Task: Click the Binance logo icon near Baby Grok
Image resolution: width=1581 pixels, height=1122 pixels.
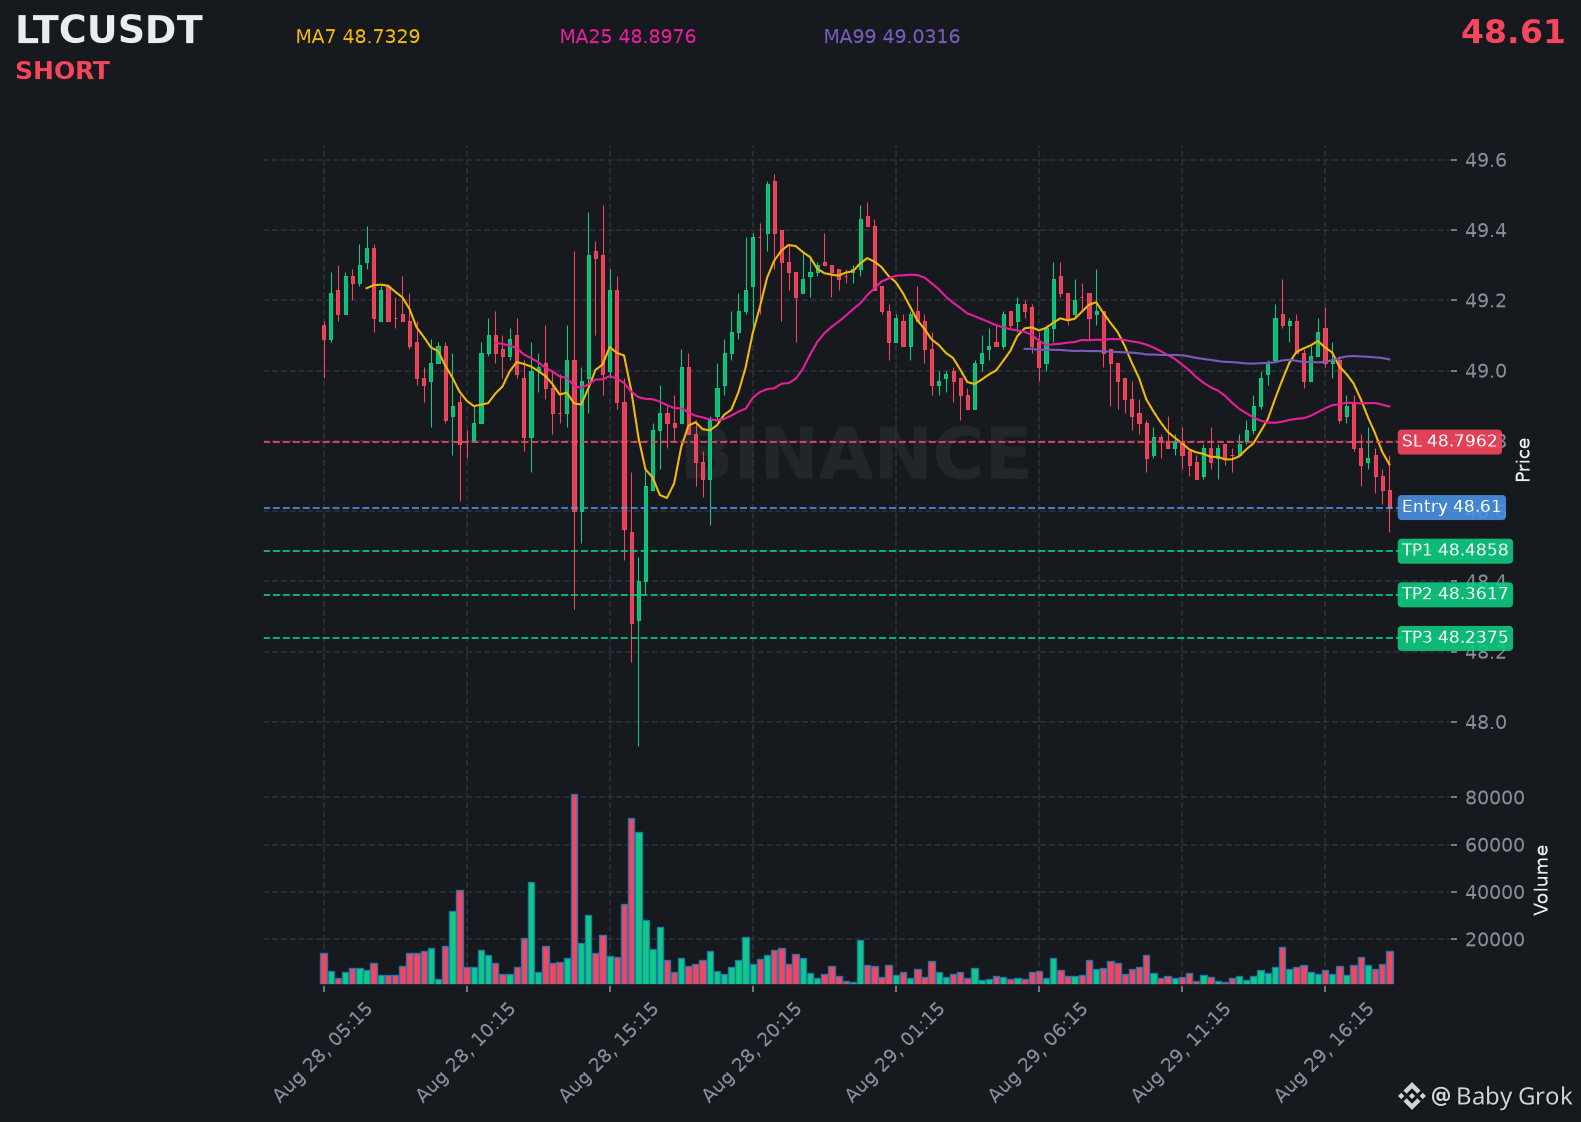Action: pos(1411,1097)
